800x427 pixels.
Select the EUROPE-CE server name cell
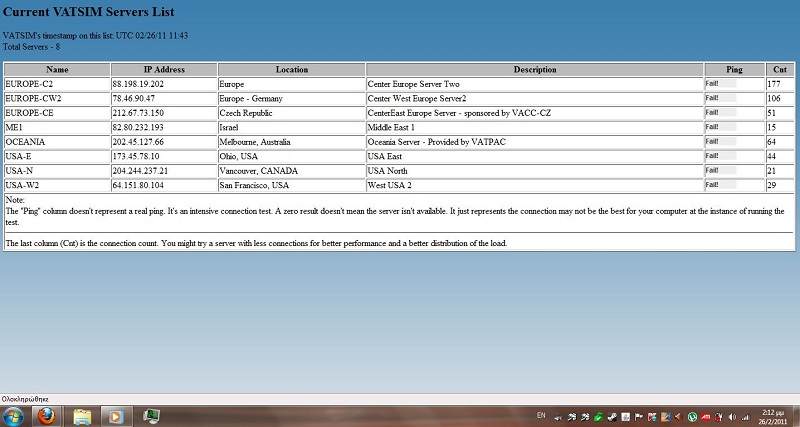click(x=57, y=113)
